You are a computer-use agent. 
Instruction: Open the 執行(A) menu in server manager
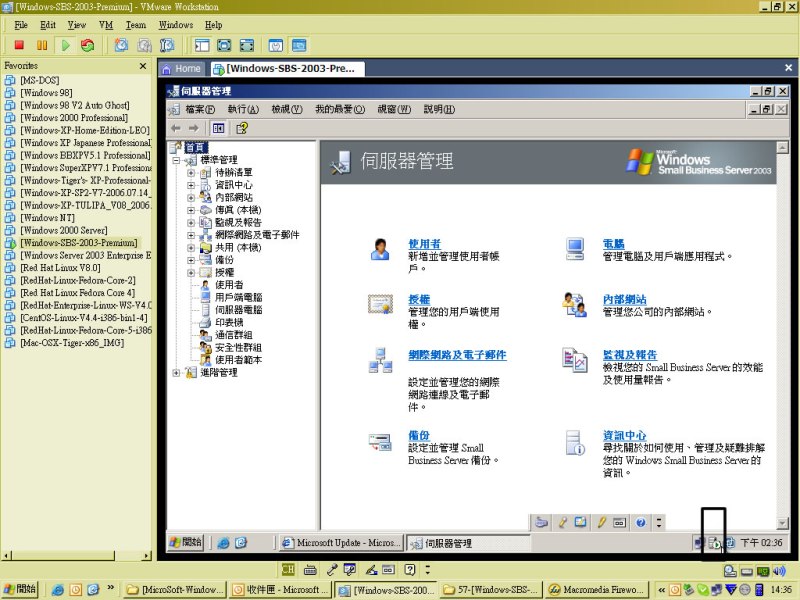tap(243, 109)
